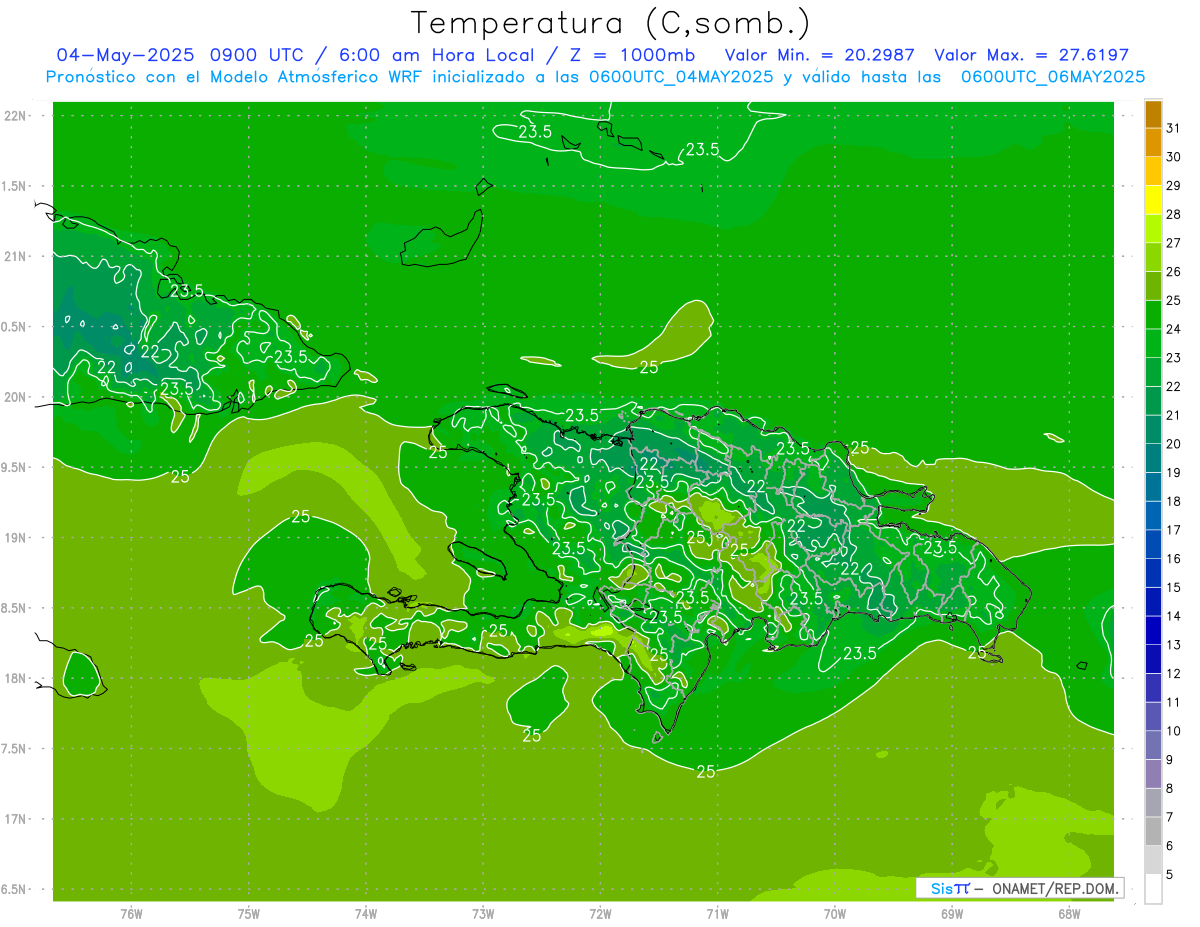The width and height of the screenshot is (1200, 927).
Task: Click the color scale label '31'
Action: point(1174,128)
